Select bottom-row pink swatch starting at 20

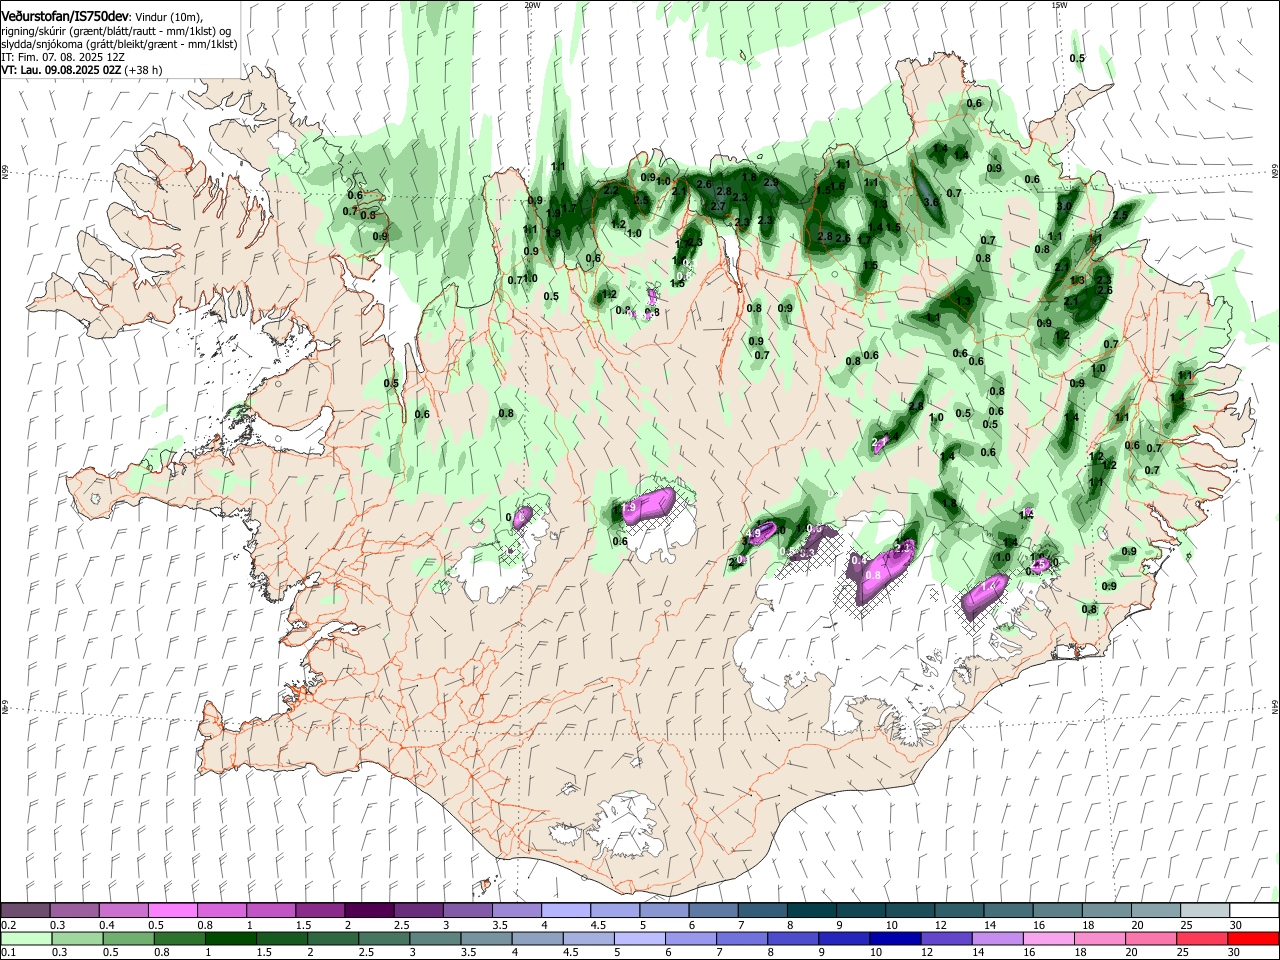[x=1149, y=938]
